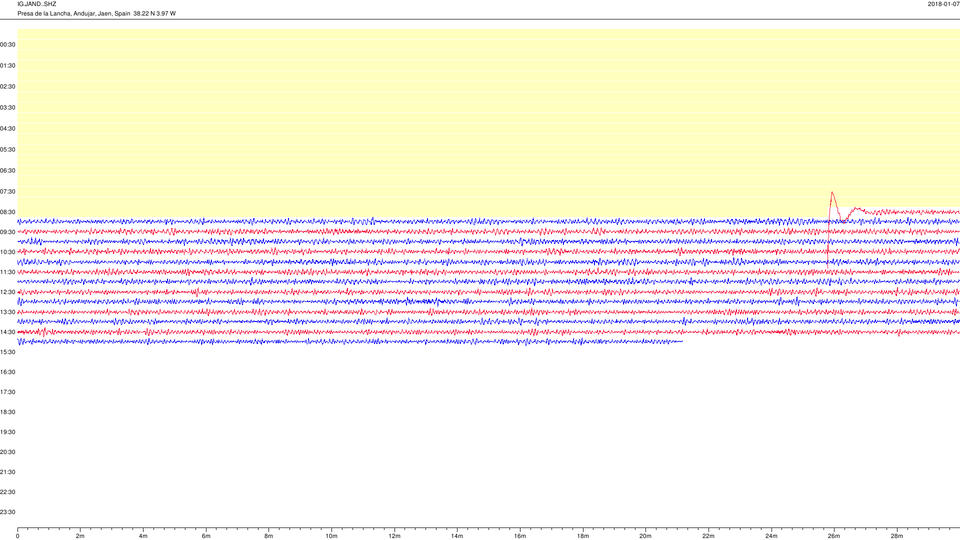Image resolution: width=960 pixels, height=540 pixels.
Task: Select the 10:30 time row label
Action: point(8,252)
